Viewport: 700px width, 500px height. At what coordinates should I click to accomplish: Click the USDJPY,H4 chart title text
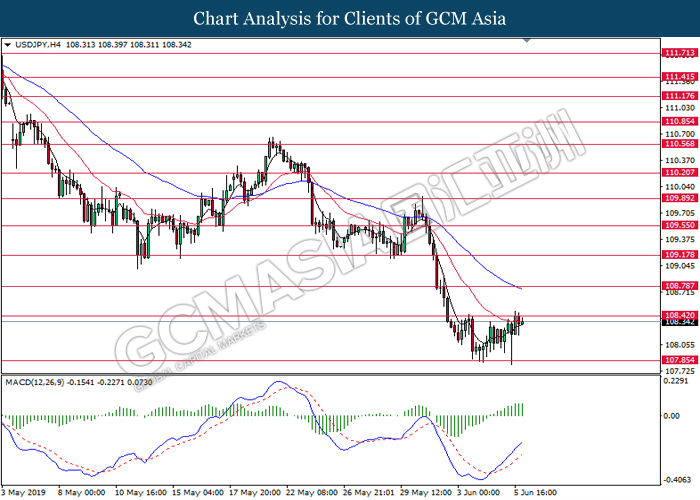coord(38,45)
